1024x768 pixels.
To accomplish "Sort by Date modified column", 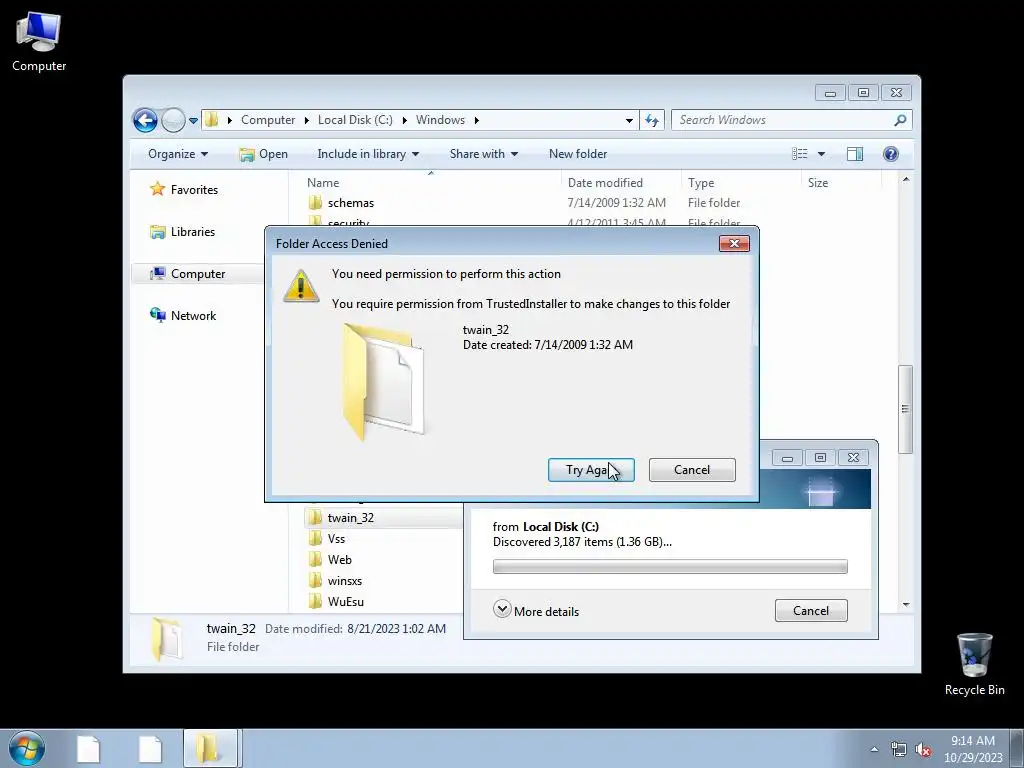I will click(605, 183).
